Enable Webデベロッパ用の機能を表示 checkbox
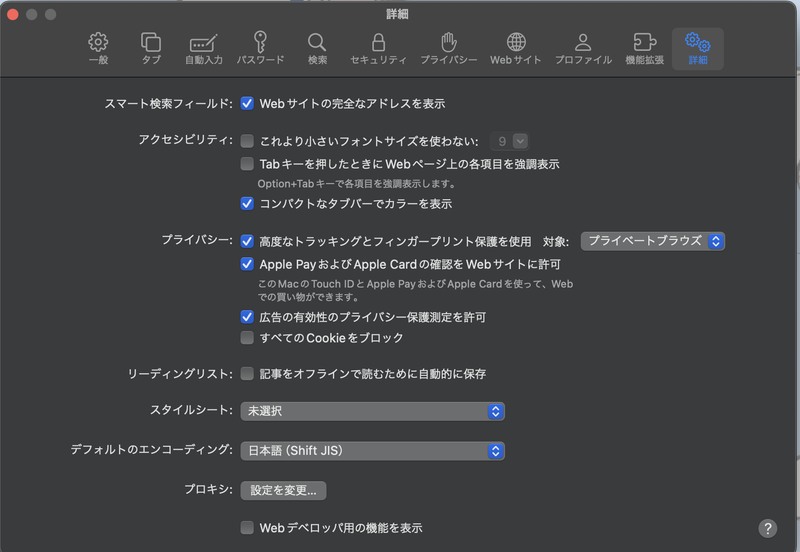 [247, 527]
